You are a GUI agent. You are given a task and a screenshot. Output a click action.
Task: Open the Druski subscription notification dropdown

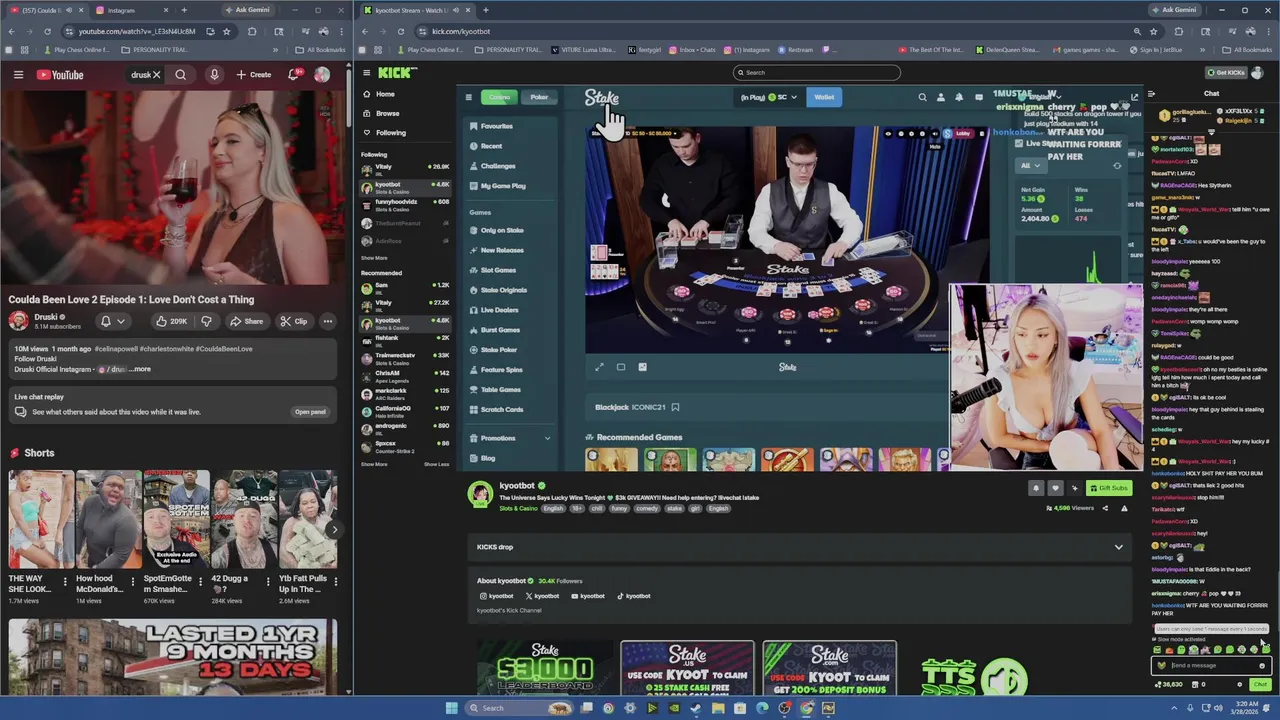[111, 321]
